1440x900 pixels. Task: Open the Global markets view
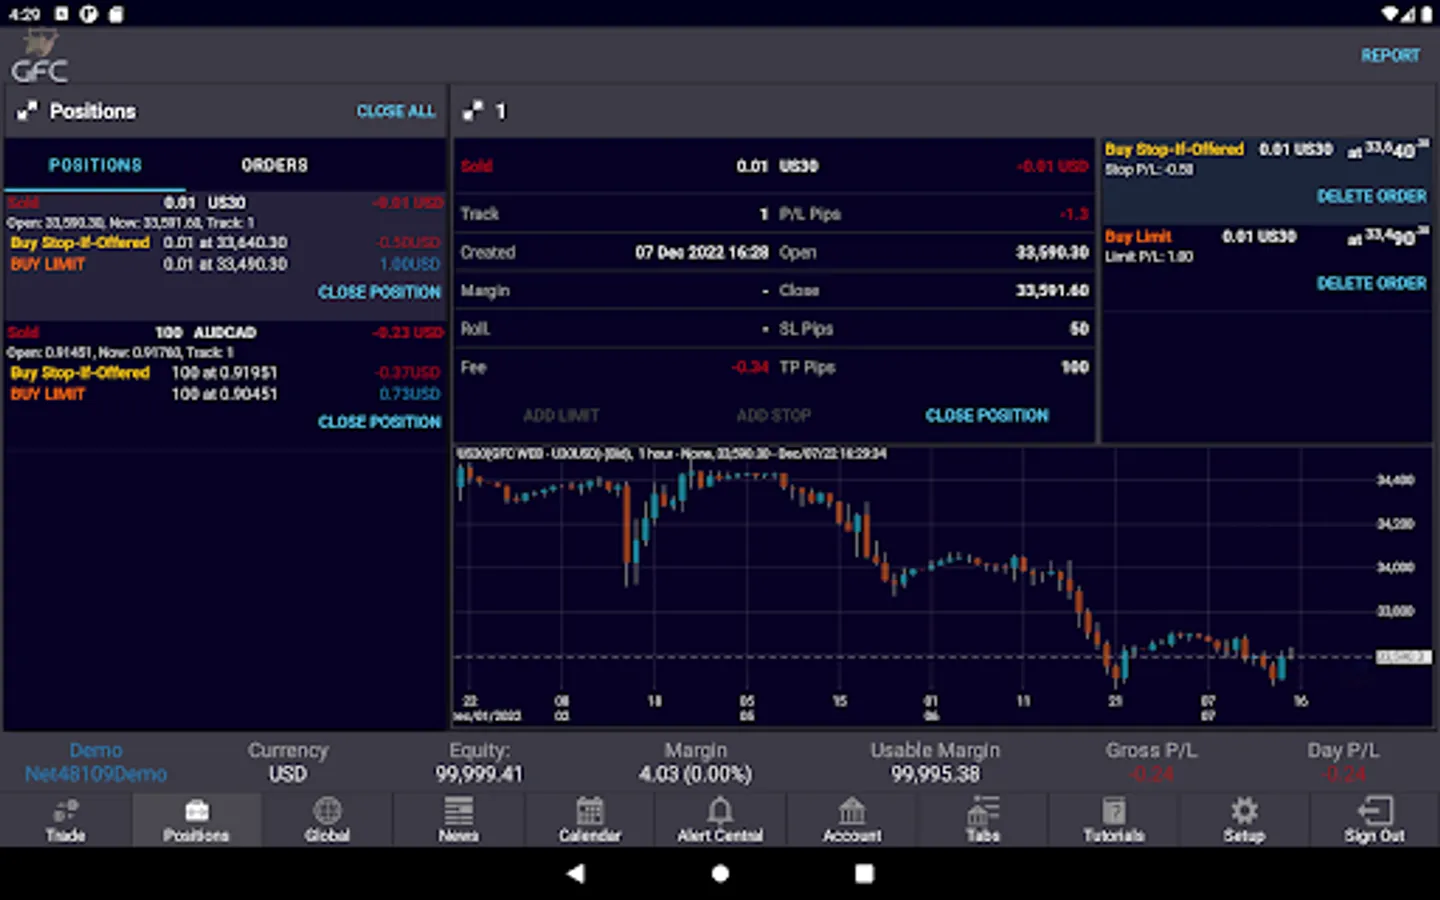click(x=327, y=820)
